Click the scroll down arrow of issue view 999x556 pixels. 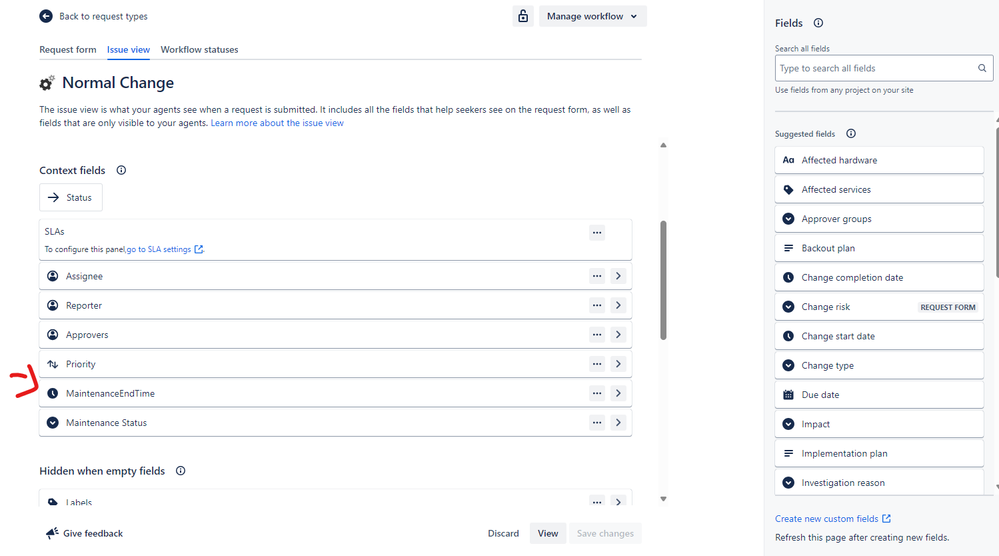(x=663, y=499)
